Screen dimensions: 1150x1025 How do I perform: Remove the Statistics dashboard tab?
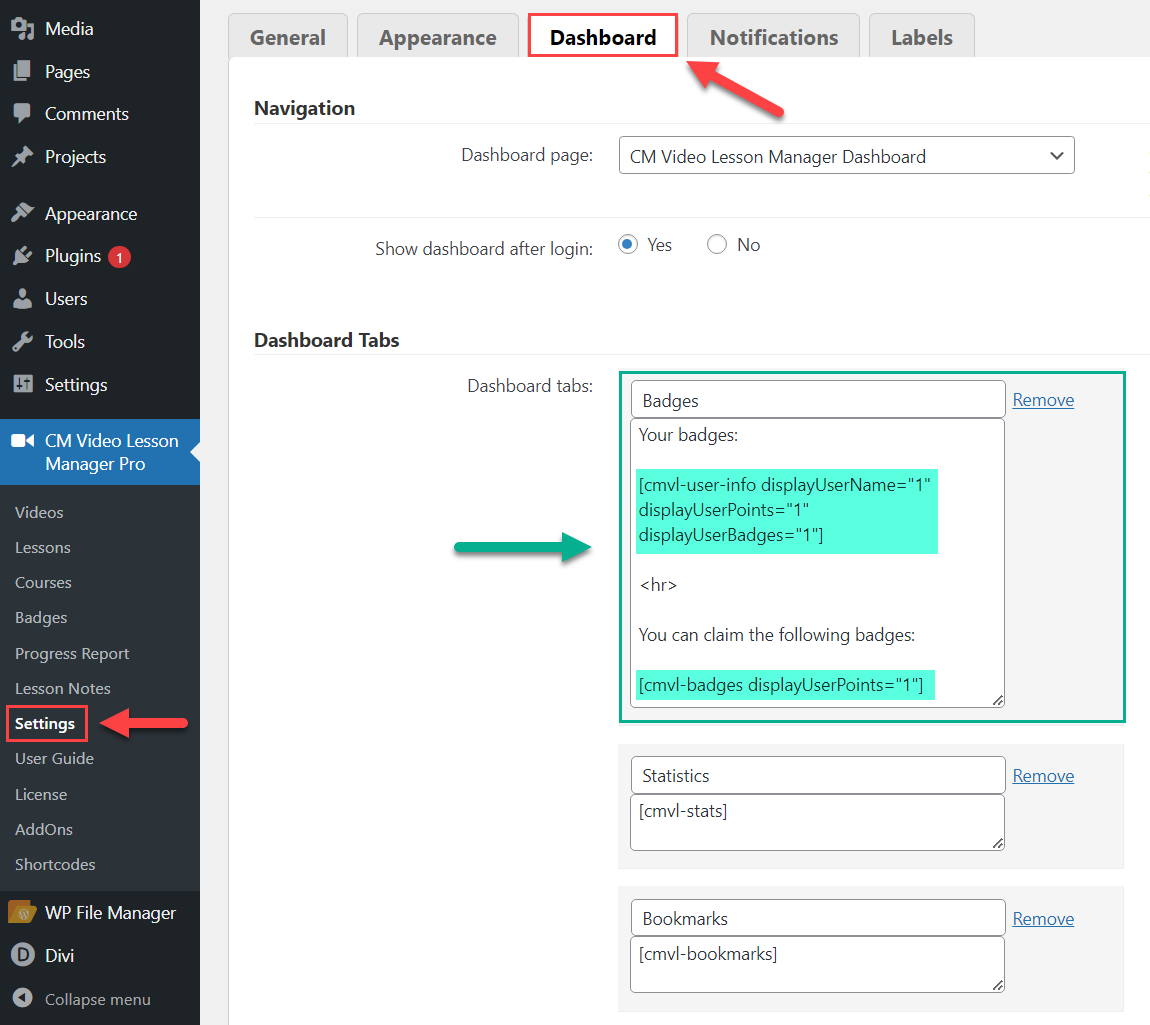pos(1043,776)
